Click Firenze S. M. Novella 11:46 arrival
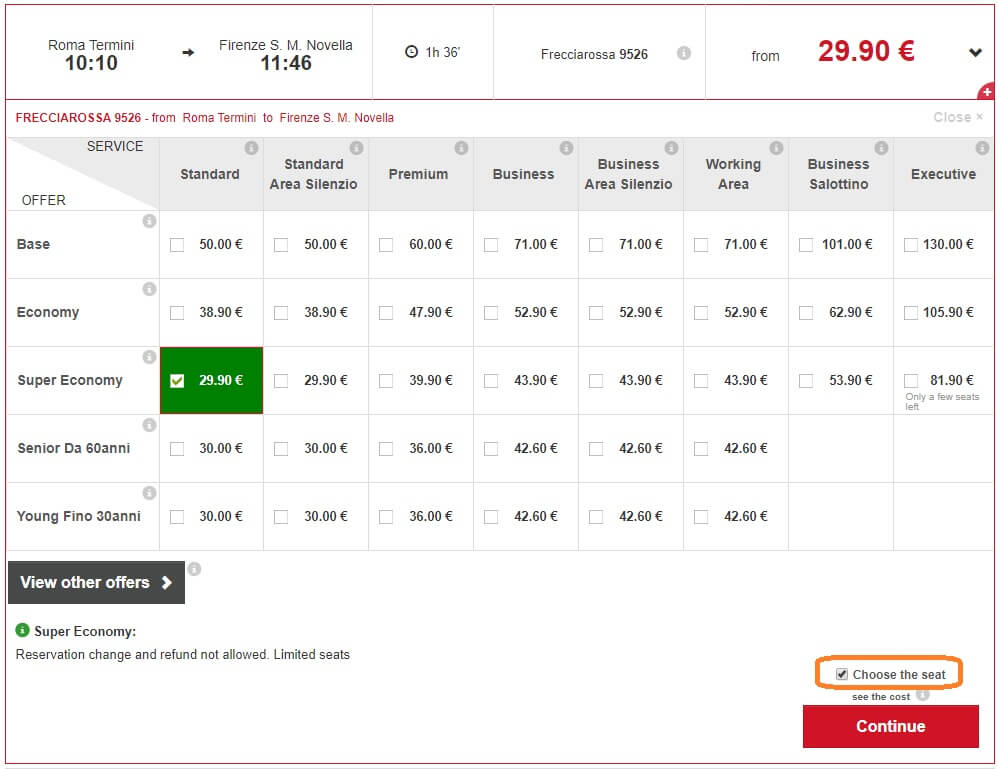The width and height of the screenshot is (999, 769). pyautogui.click(x=285, y=54)
